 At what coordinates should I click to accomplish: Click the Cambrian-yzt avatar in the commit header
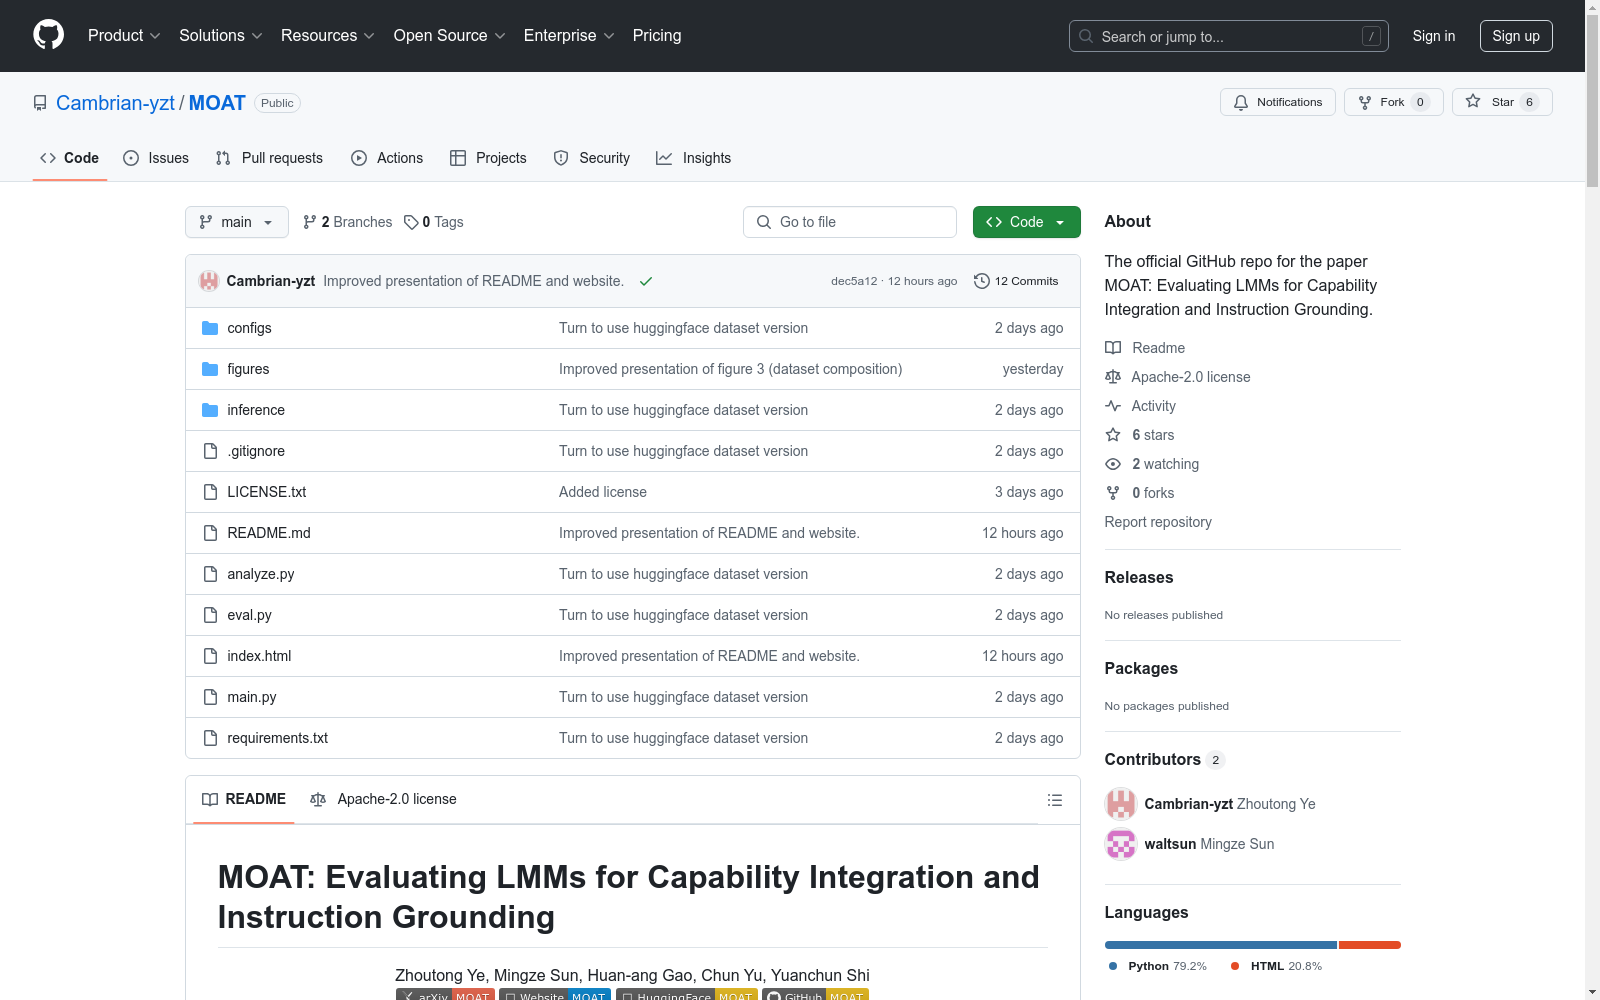tap(209, 281)
